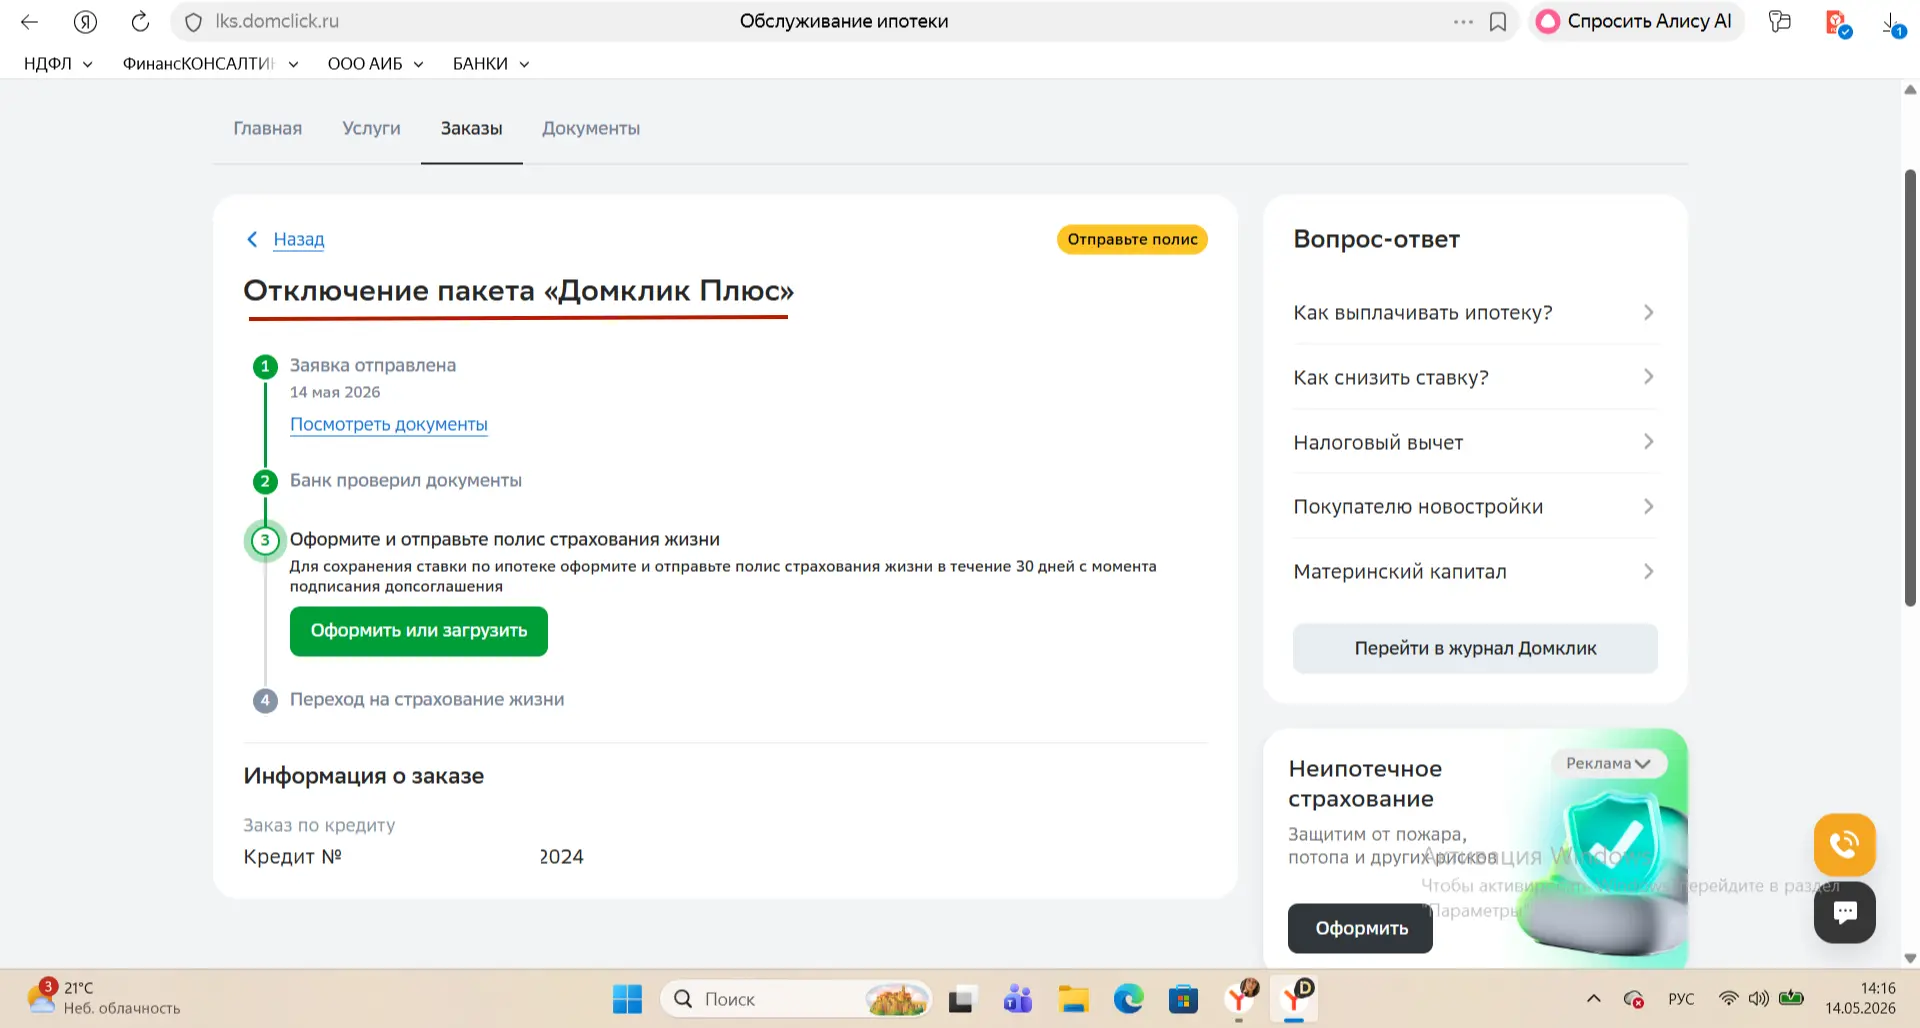Viewport: 1920px width, 1028px height.
Task: Click the step 4 grey circle for Переход на страхование жизни
Action: tap(265, 700)
